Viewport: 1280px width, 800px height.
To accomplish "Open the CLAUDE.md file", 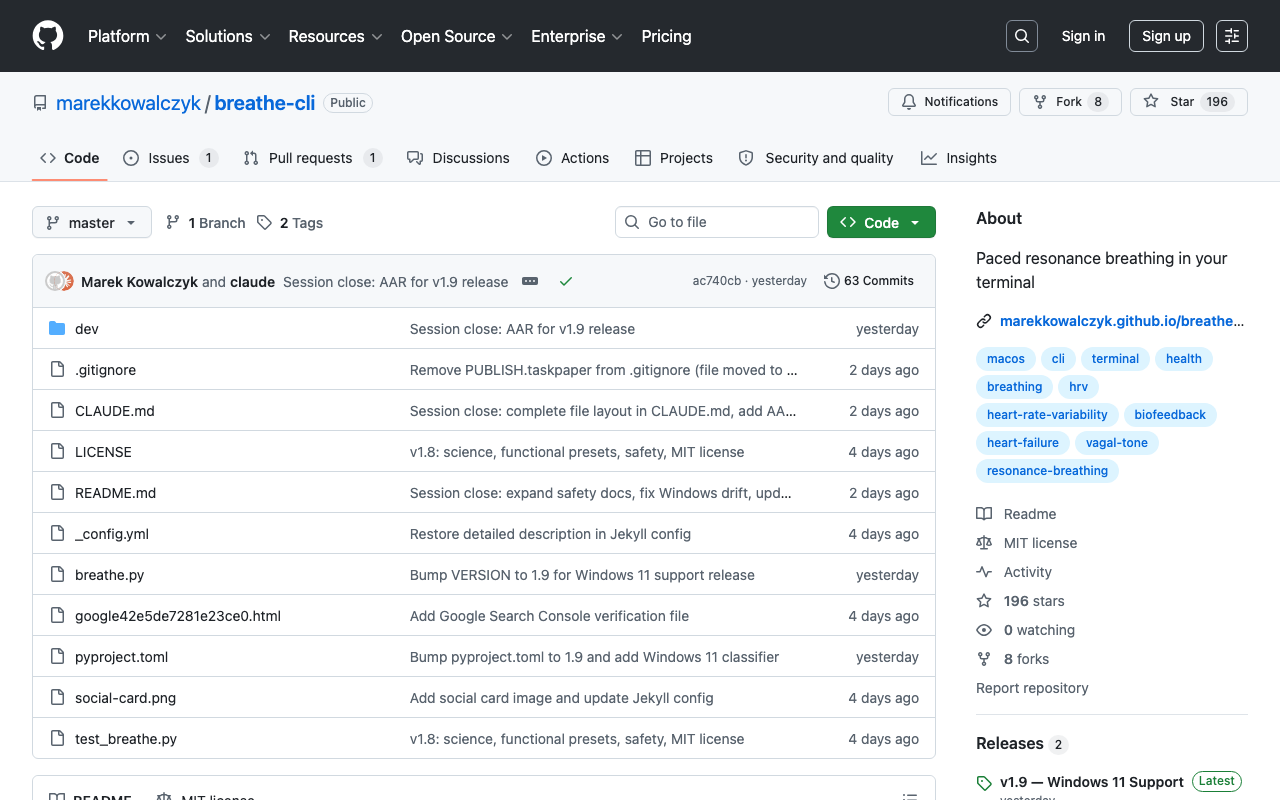I will [x=115, y=411].
